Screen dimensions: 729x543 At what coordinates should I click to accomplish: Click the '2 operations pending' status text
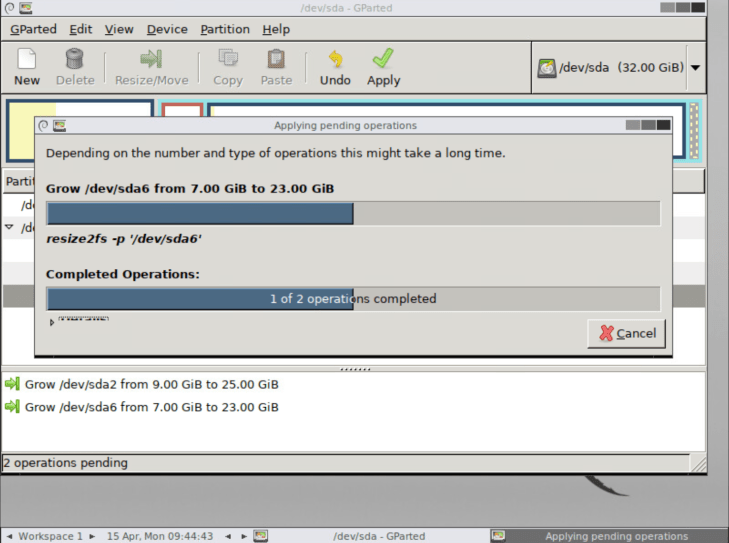point(65,463)
